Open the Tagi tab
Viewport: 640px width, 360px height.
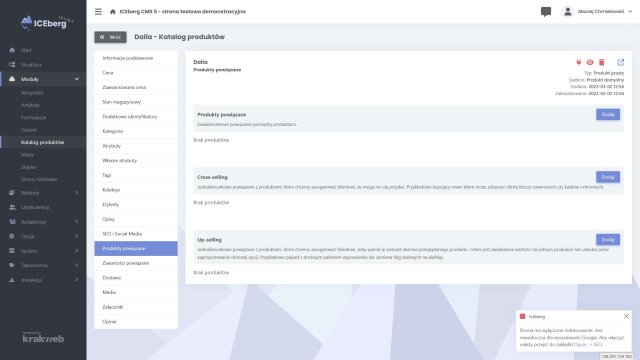[136, 175]
